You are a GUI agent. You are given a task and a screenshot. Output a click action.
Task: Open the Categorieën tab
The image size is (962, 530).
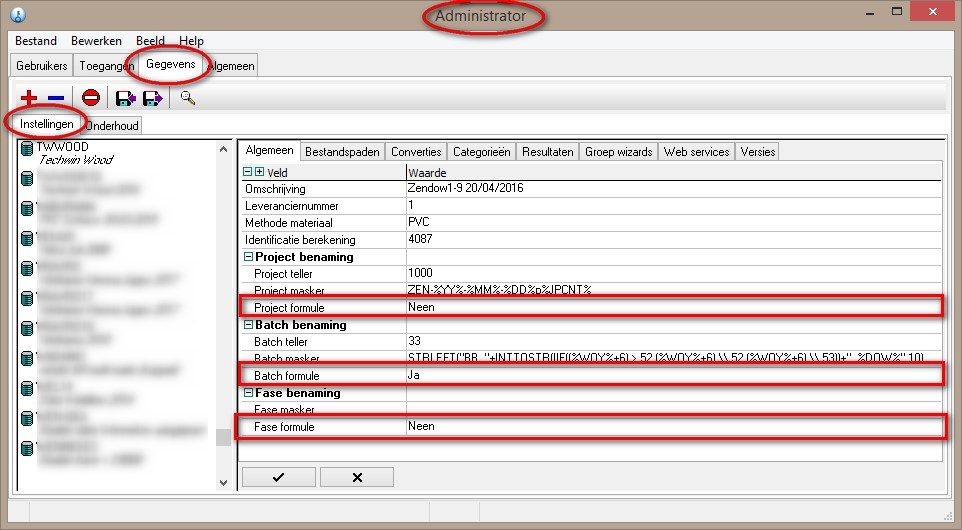pos(482,152)
